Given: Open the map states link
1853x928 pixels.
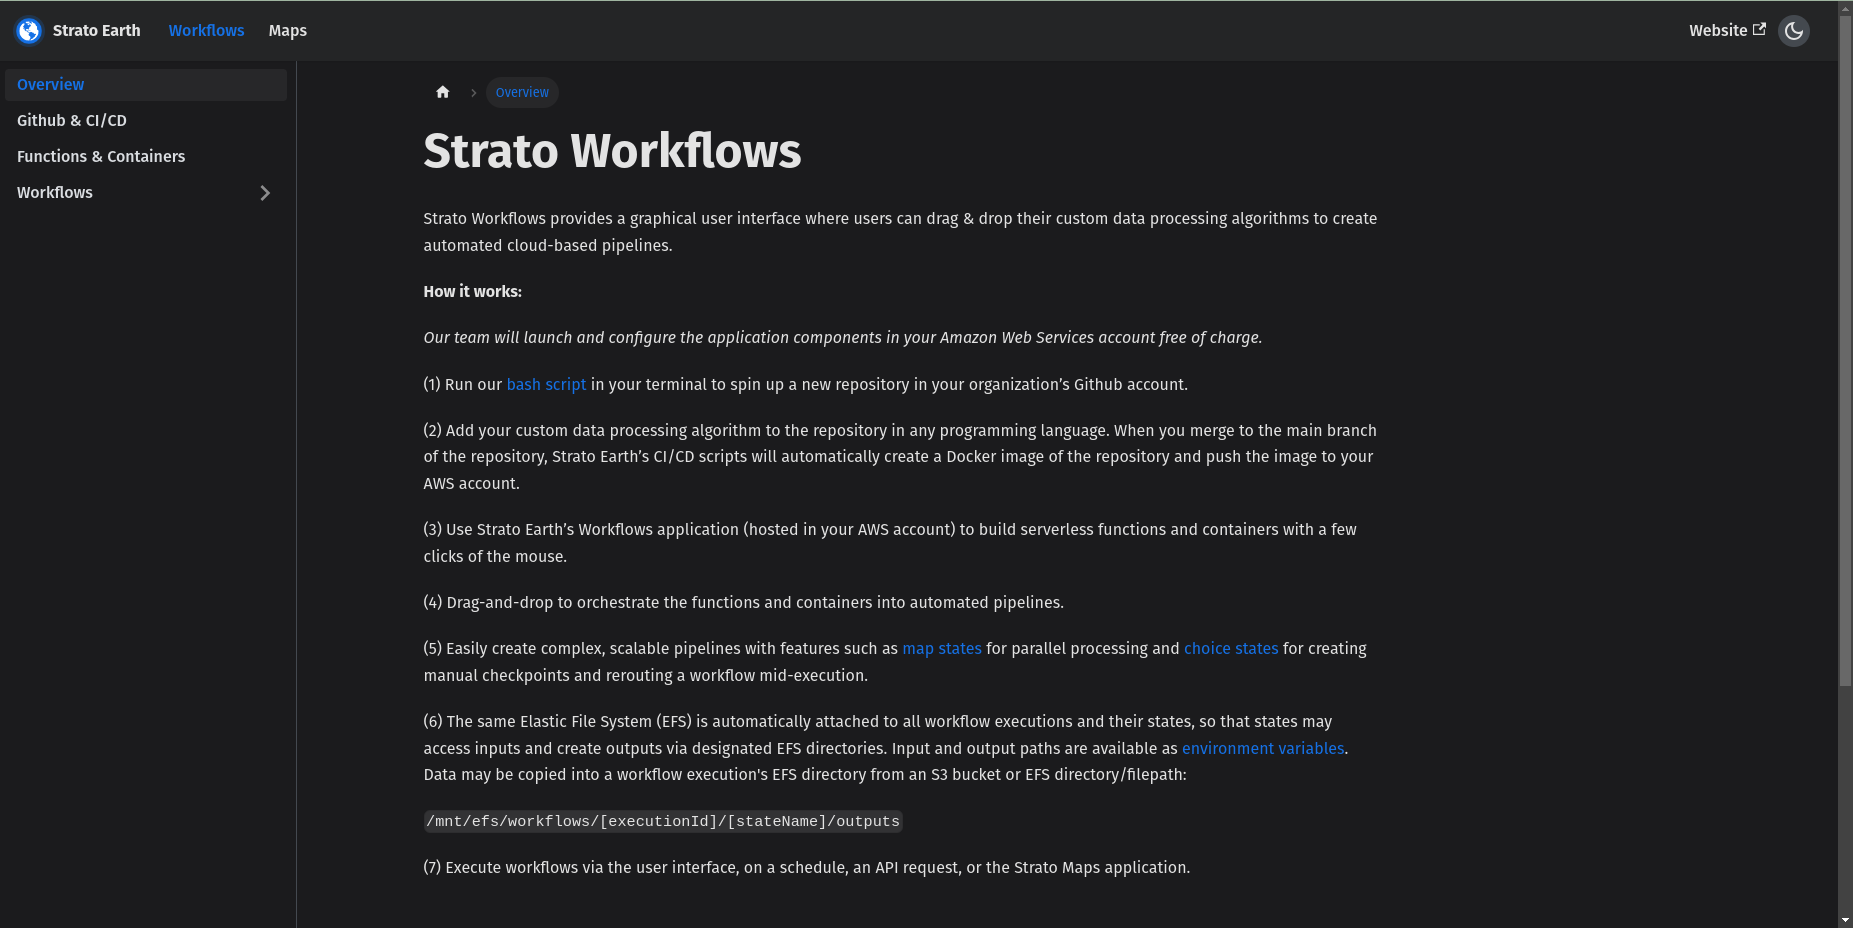Looking at the screenshot, I should pyautogui.click(x=942, y=649).
